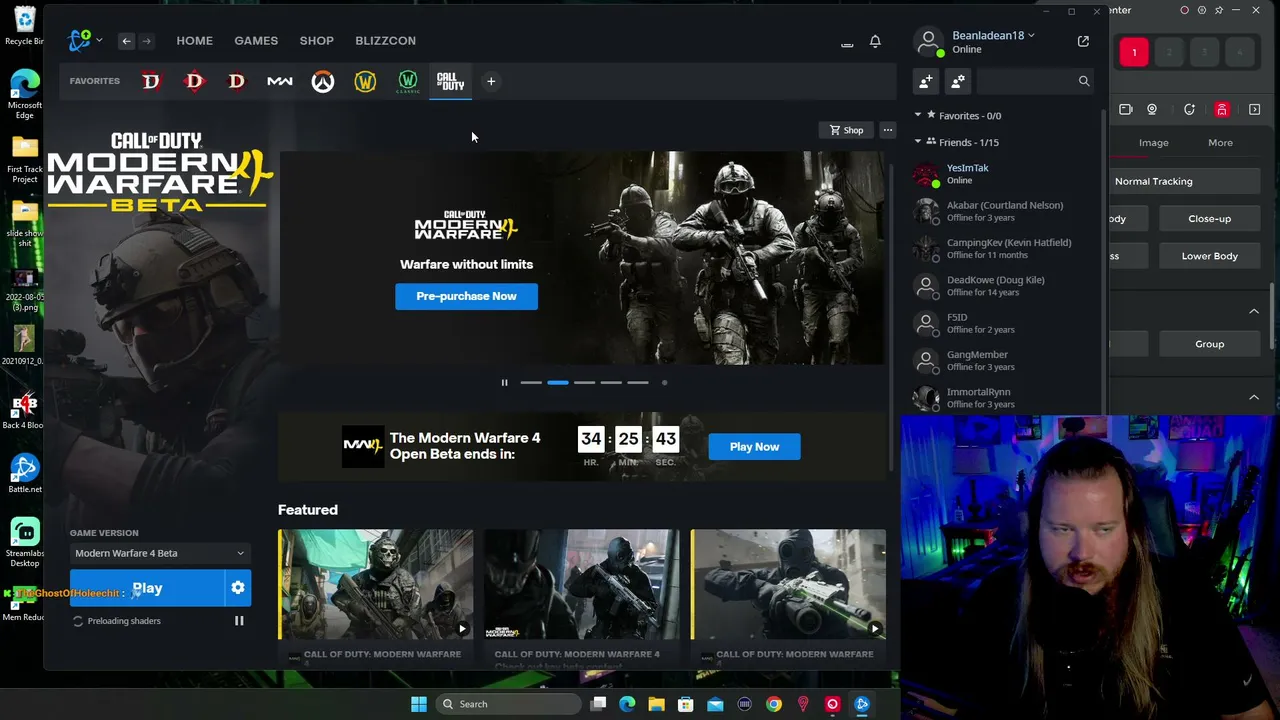Viewport: 1280px width, 720px height.
Task: Select friend ImmortalRynn
Action: (x=1004, y=397)
